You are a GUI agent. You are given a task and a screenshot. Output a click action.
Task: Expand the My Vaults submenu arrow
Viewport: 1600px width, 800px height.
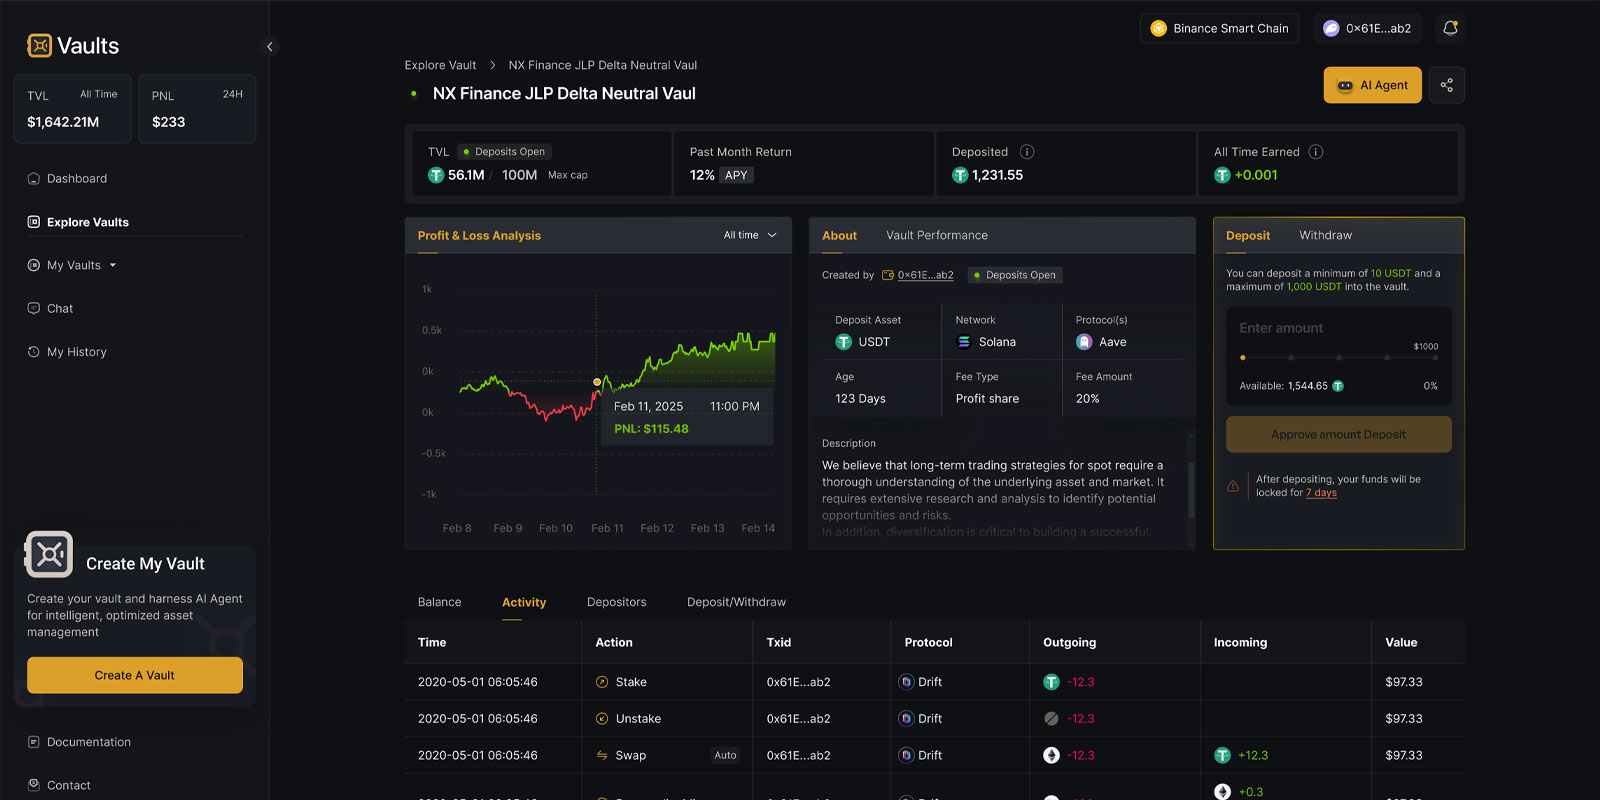click(x=113, y=266)
